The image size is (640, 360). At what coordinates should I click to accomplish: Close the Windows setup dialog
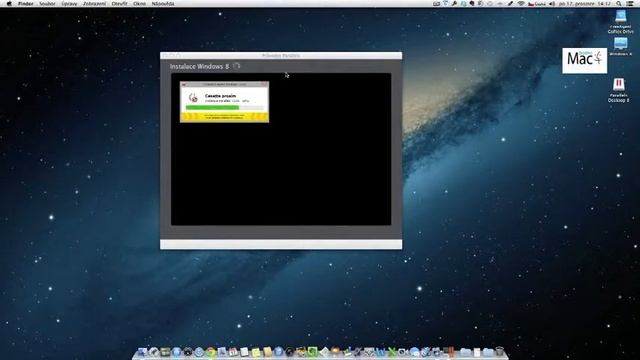pyautogui.click(x=264, y=84)
